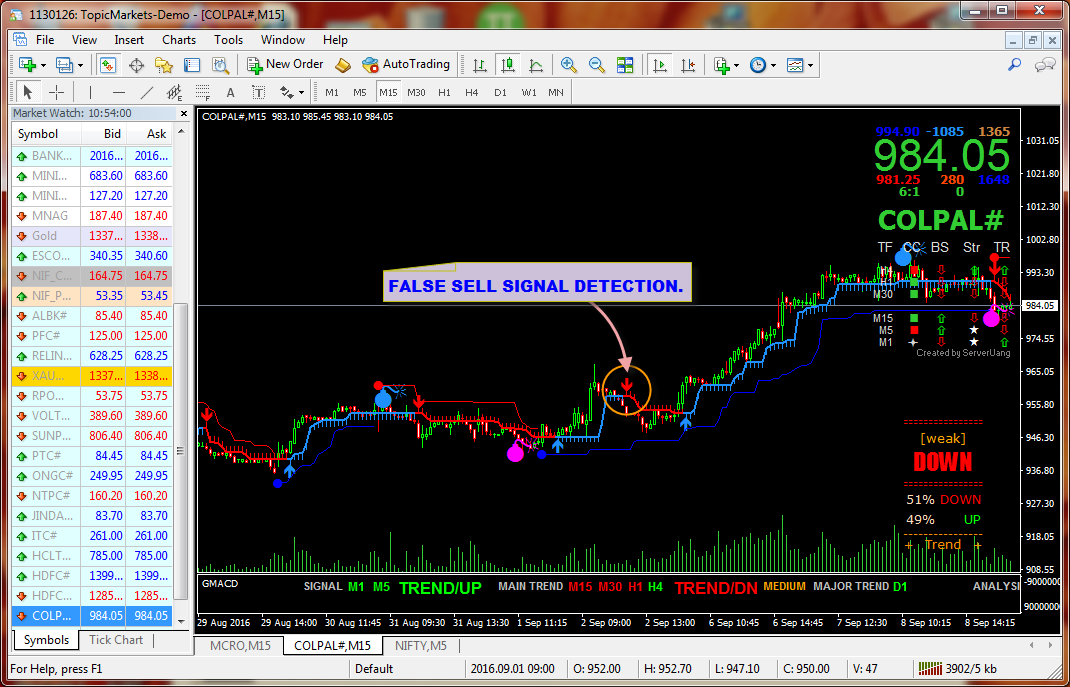Tile chart windows icon

click(x=625, y=65)
